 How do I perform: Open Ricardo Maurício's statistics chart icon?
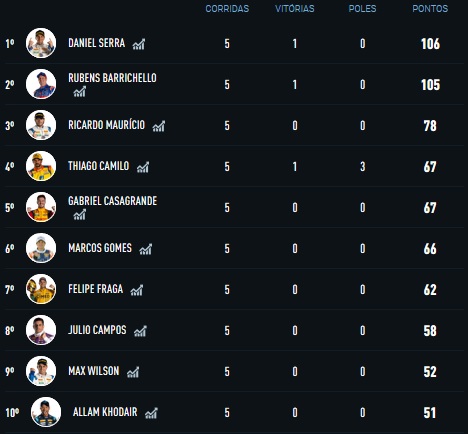tap(159, 126)
